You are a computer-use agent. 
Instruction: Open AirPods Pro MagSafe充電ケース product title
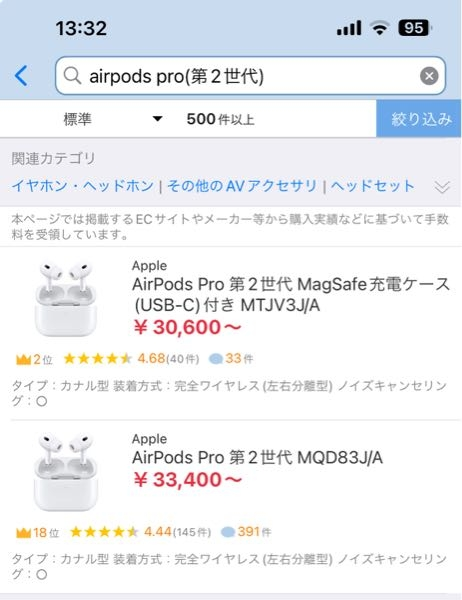(x=291, y=295)
